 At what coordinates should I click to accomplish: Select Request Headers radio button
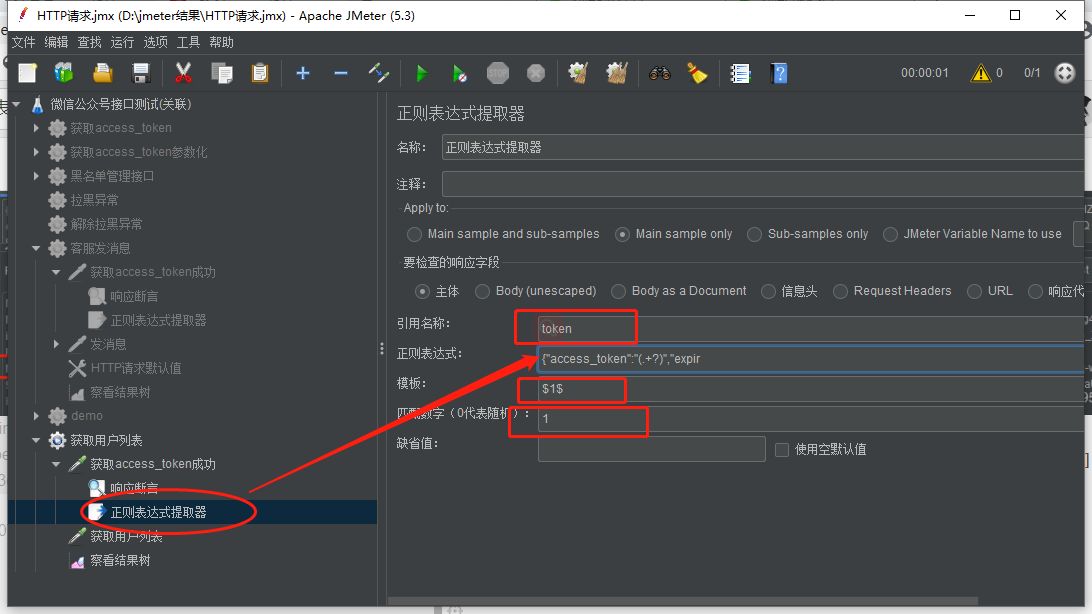click(x=841, y=291)
